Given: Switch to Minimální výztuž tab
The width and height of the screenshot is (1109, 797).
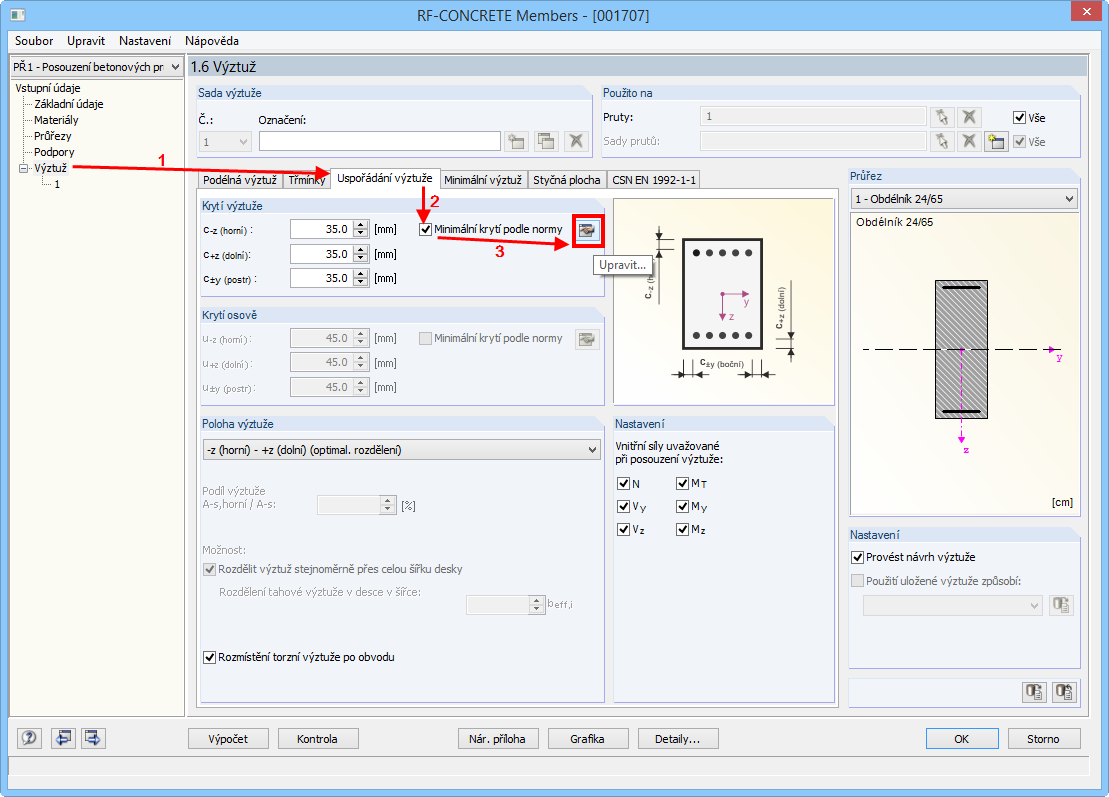Looking at the screenshot, I should pyautogui.click(x=483, y=180).
